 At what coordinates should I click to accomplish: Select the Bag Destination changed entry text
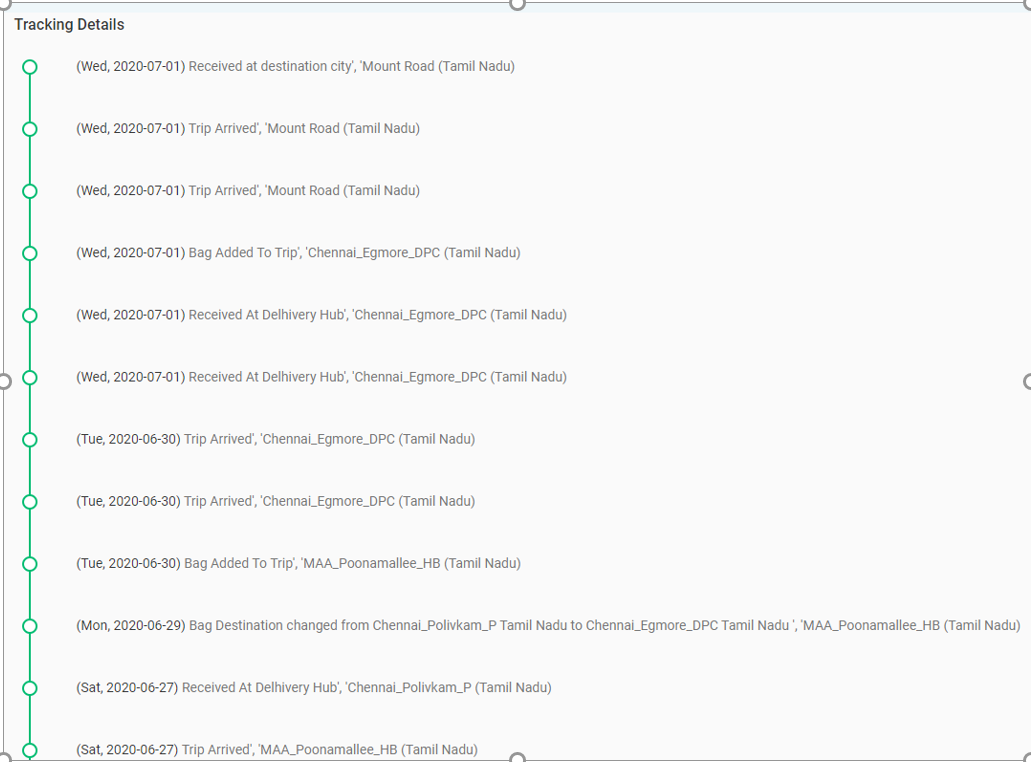[548, 626]
